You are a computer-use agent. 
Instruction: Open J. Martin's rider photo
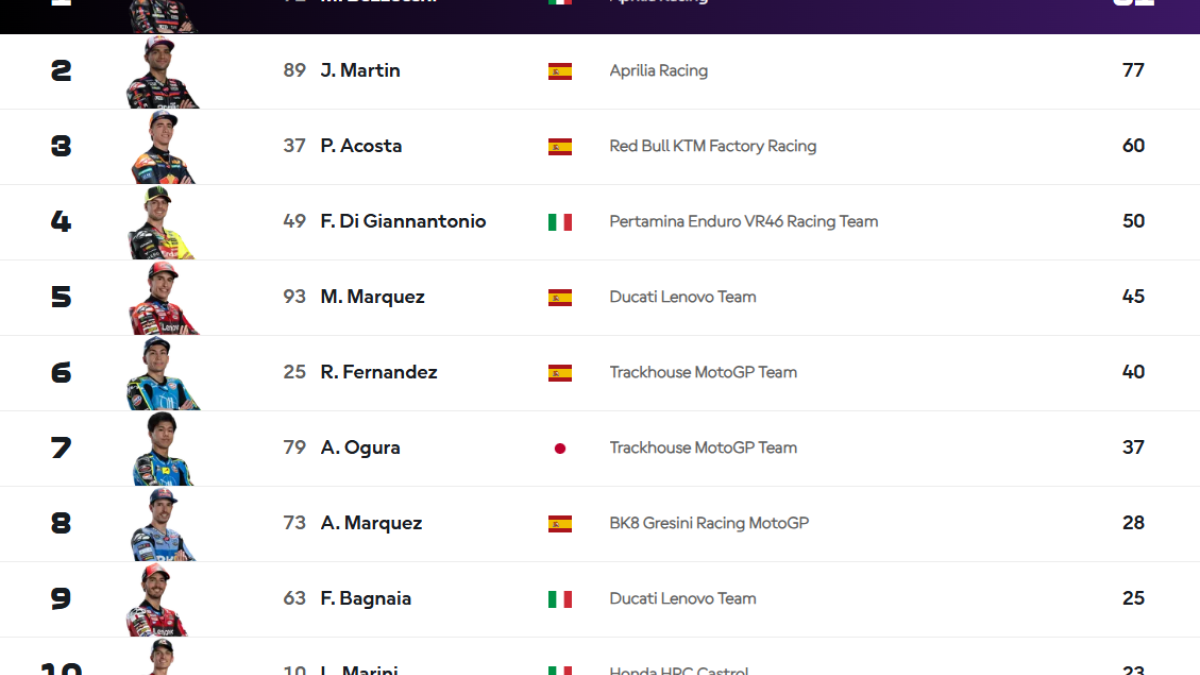[162, 72]
